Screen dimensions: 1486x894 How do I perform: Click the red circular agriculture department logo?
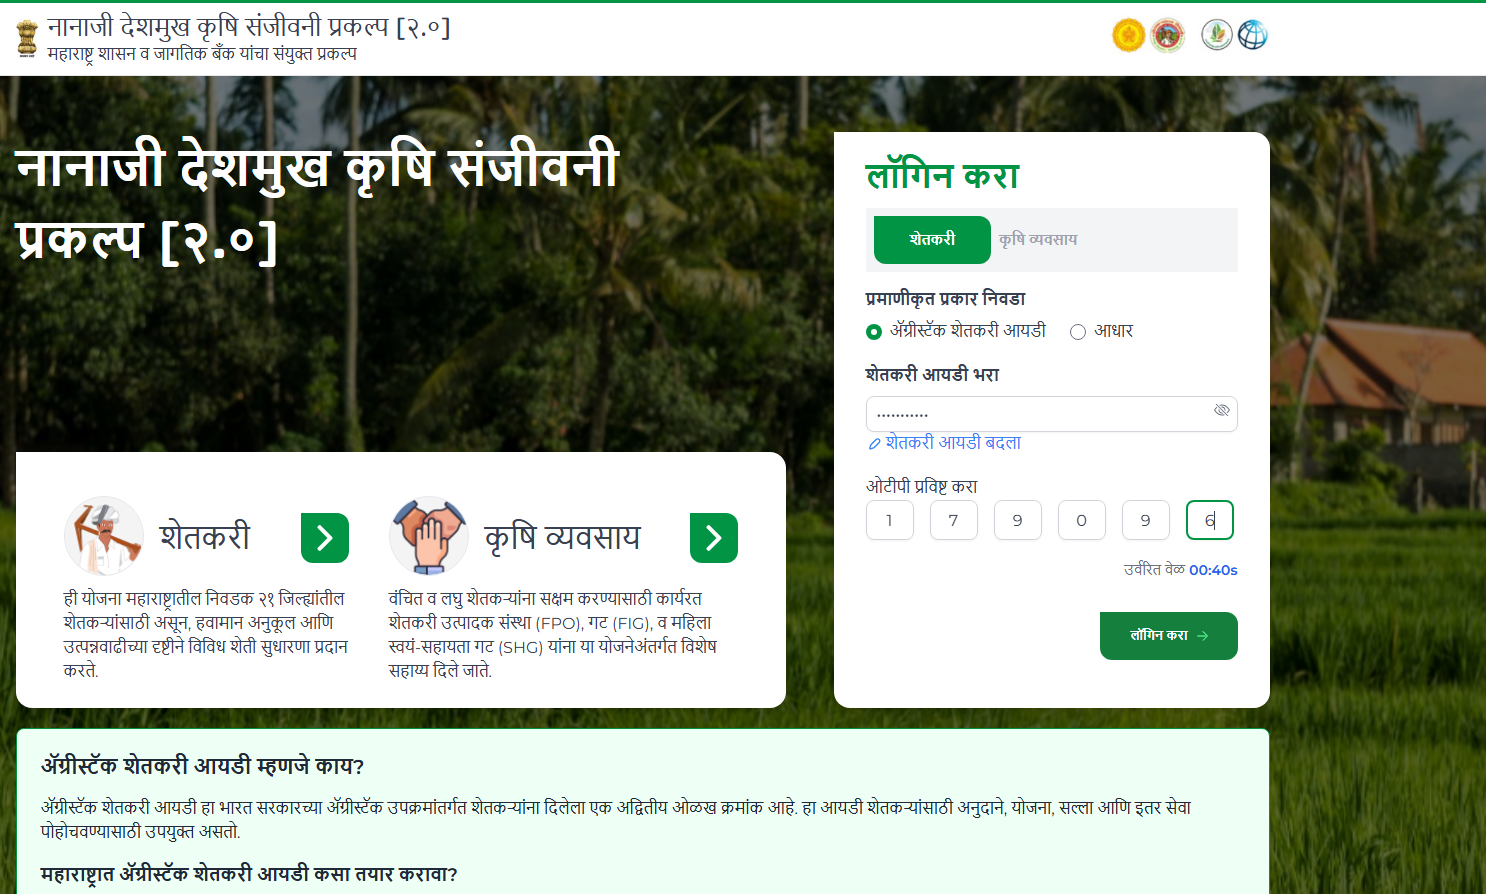pyautogui.click(x=1167, y=35)
